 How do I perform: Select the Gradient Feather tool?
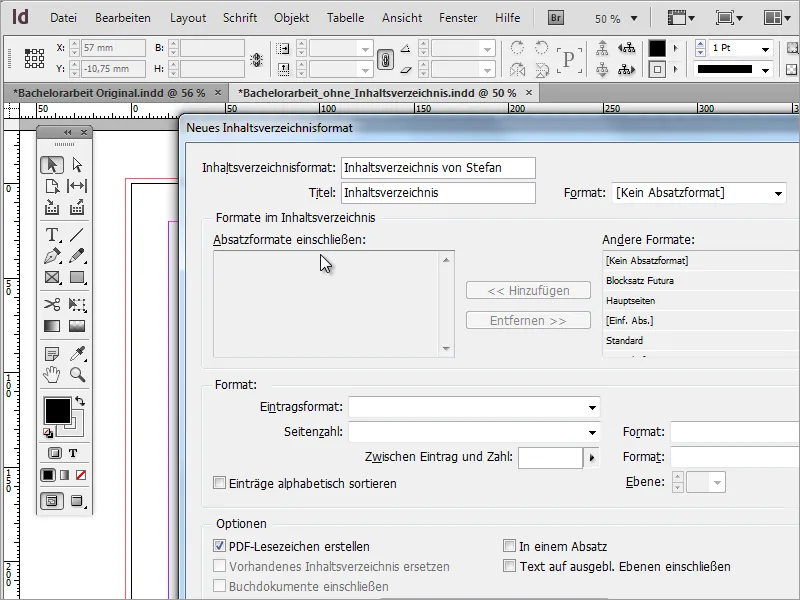point(77,326)
